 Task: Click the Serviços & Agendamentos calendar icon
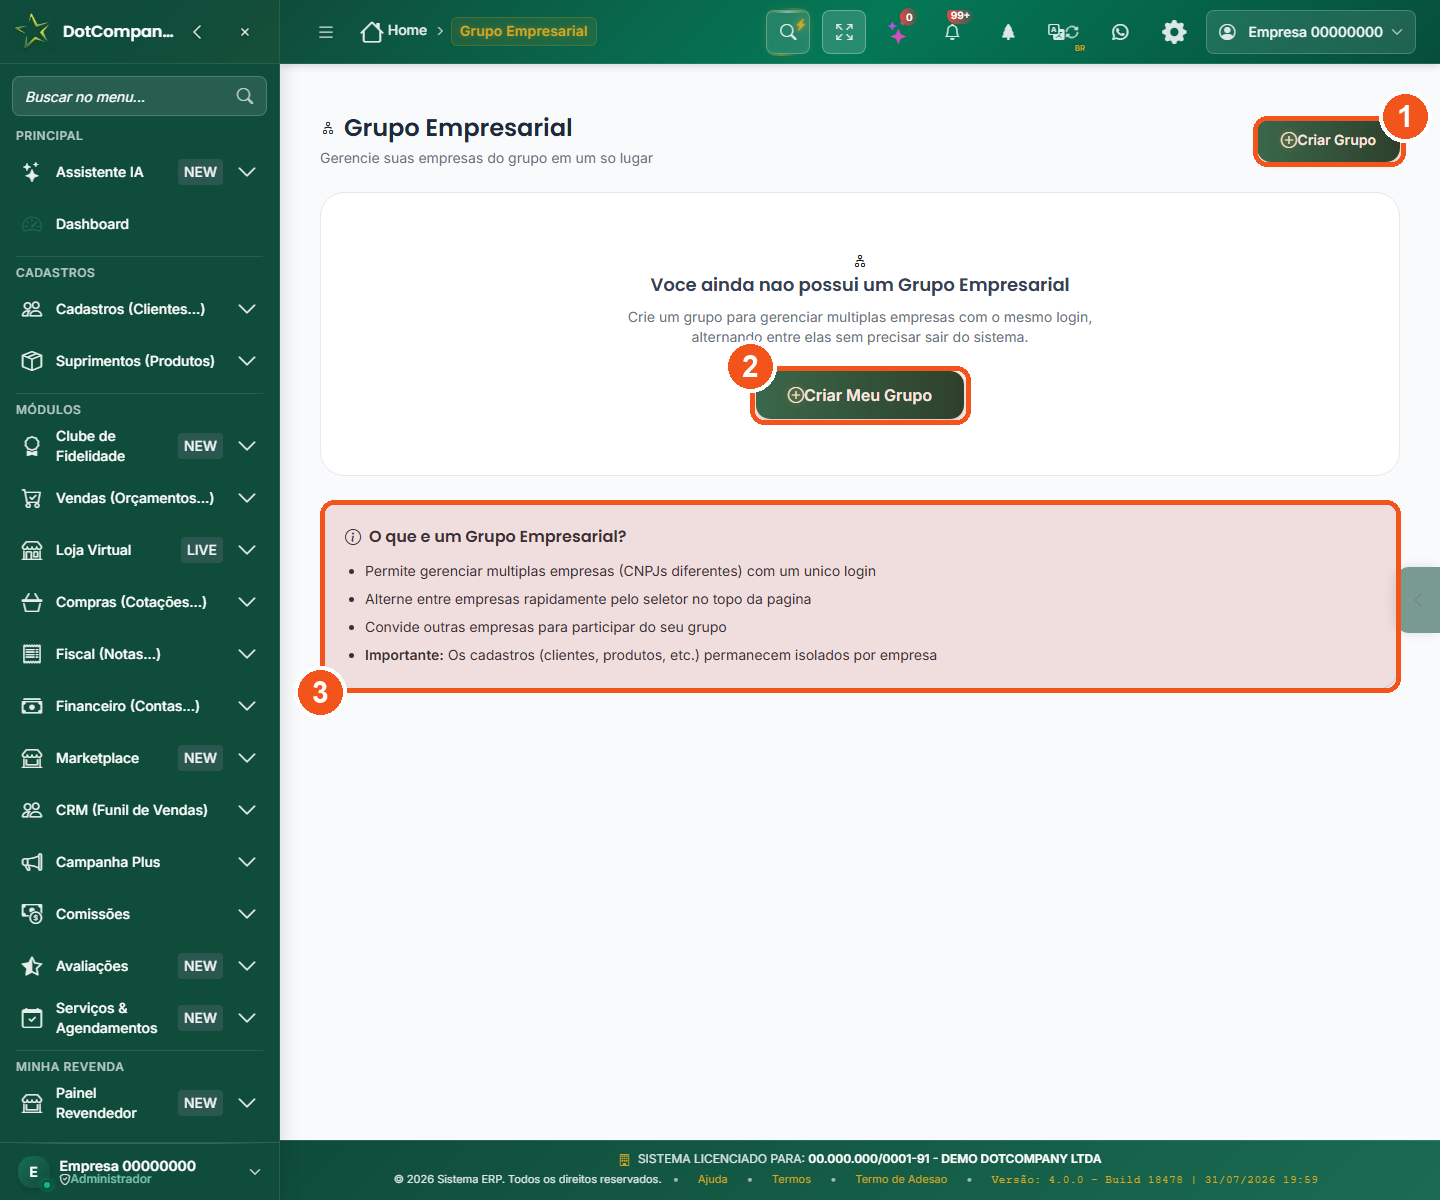pos(32,1018)
